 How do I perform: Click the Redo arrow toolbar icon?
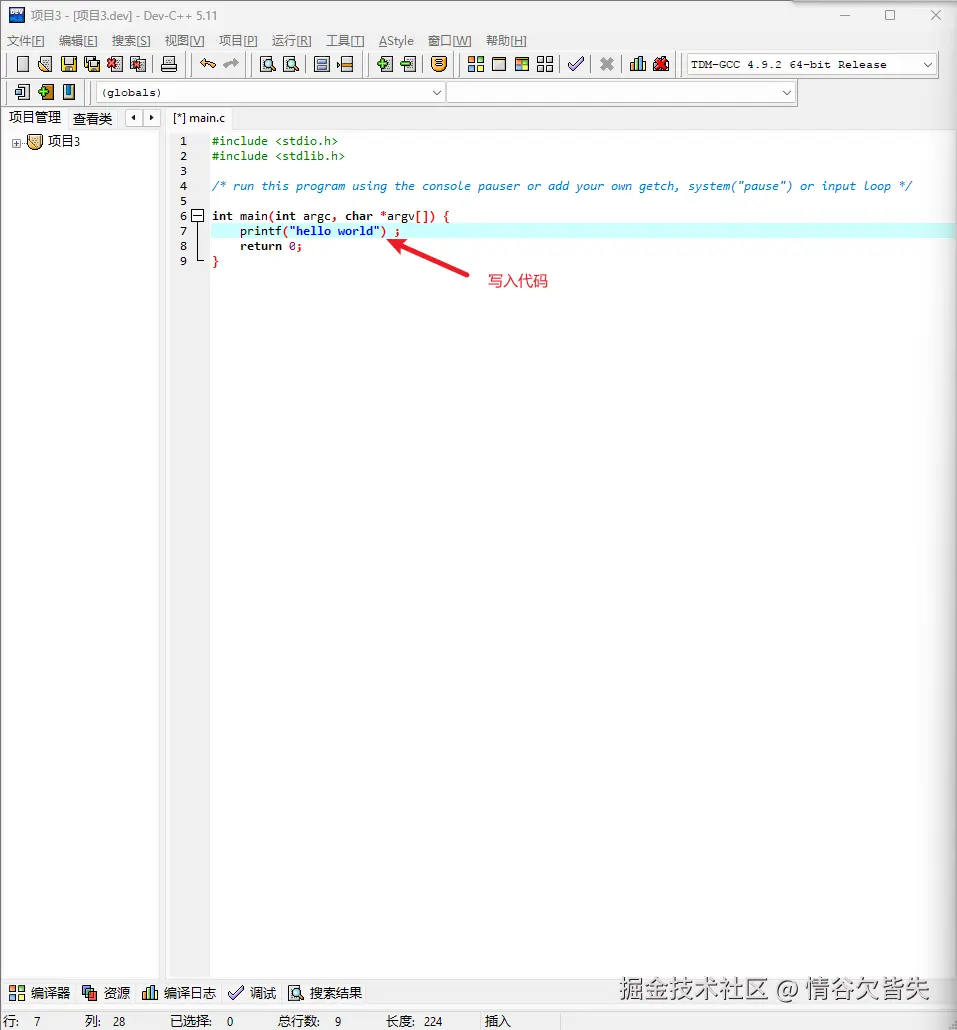[x=231, y=64]
